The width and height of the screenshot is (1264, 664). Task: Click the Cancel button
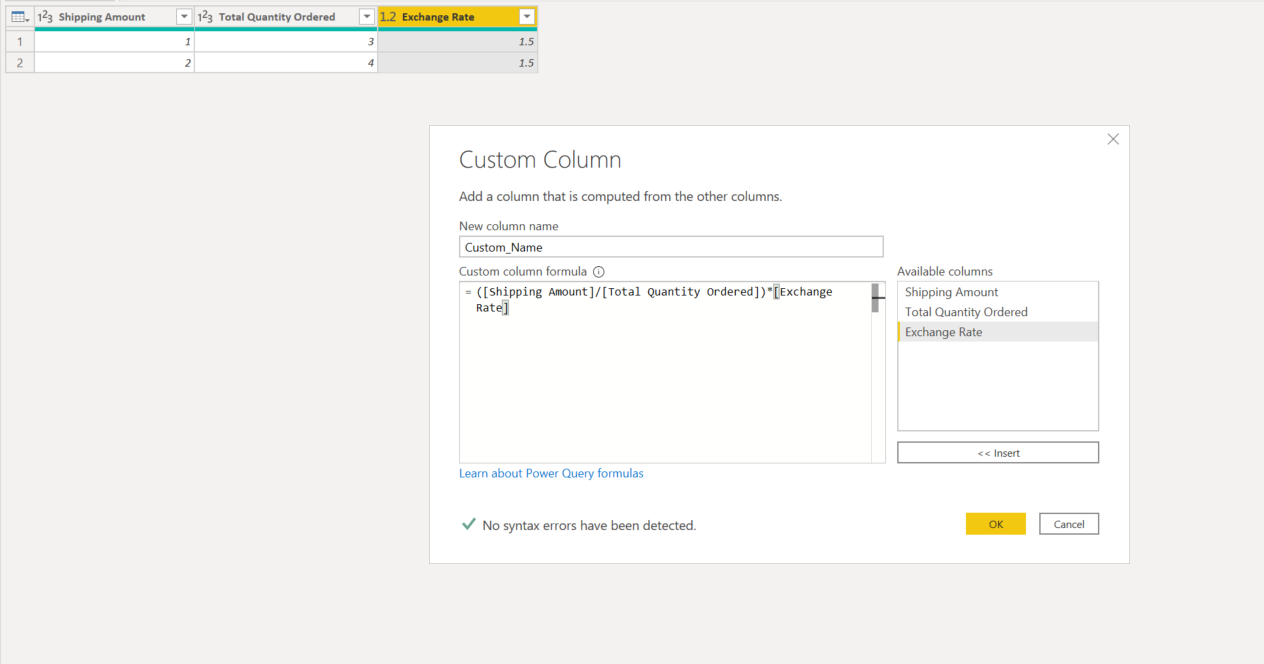1069,524
